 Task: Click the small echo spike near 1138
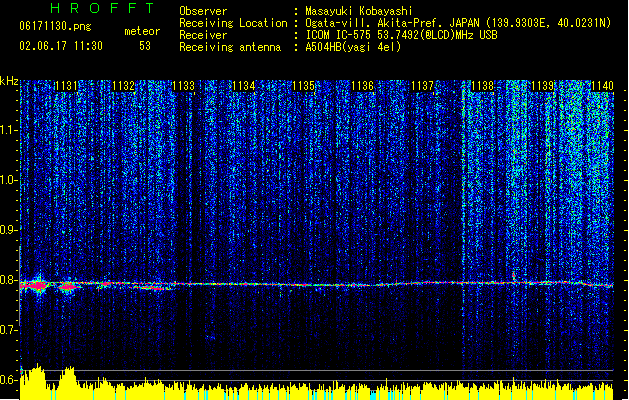click(514, 277)
